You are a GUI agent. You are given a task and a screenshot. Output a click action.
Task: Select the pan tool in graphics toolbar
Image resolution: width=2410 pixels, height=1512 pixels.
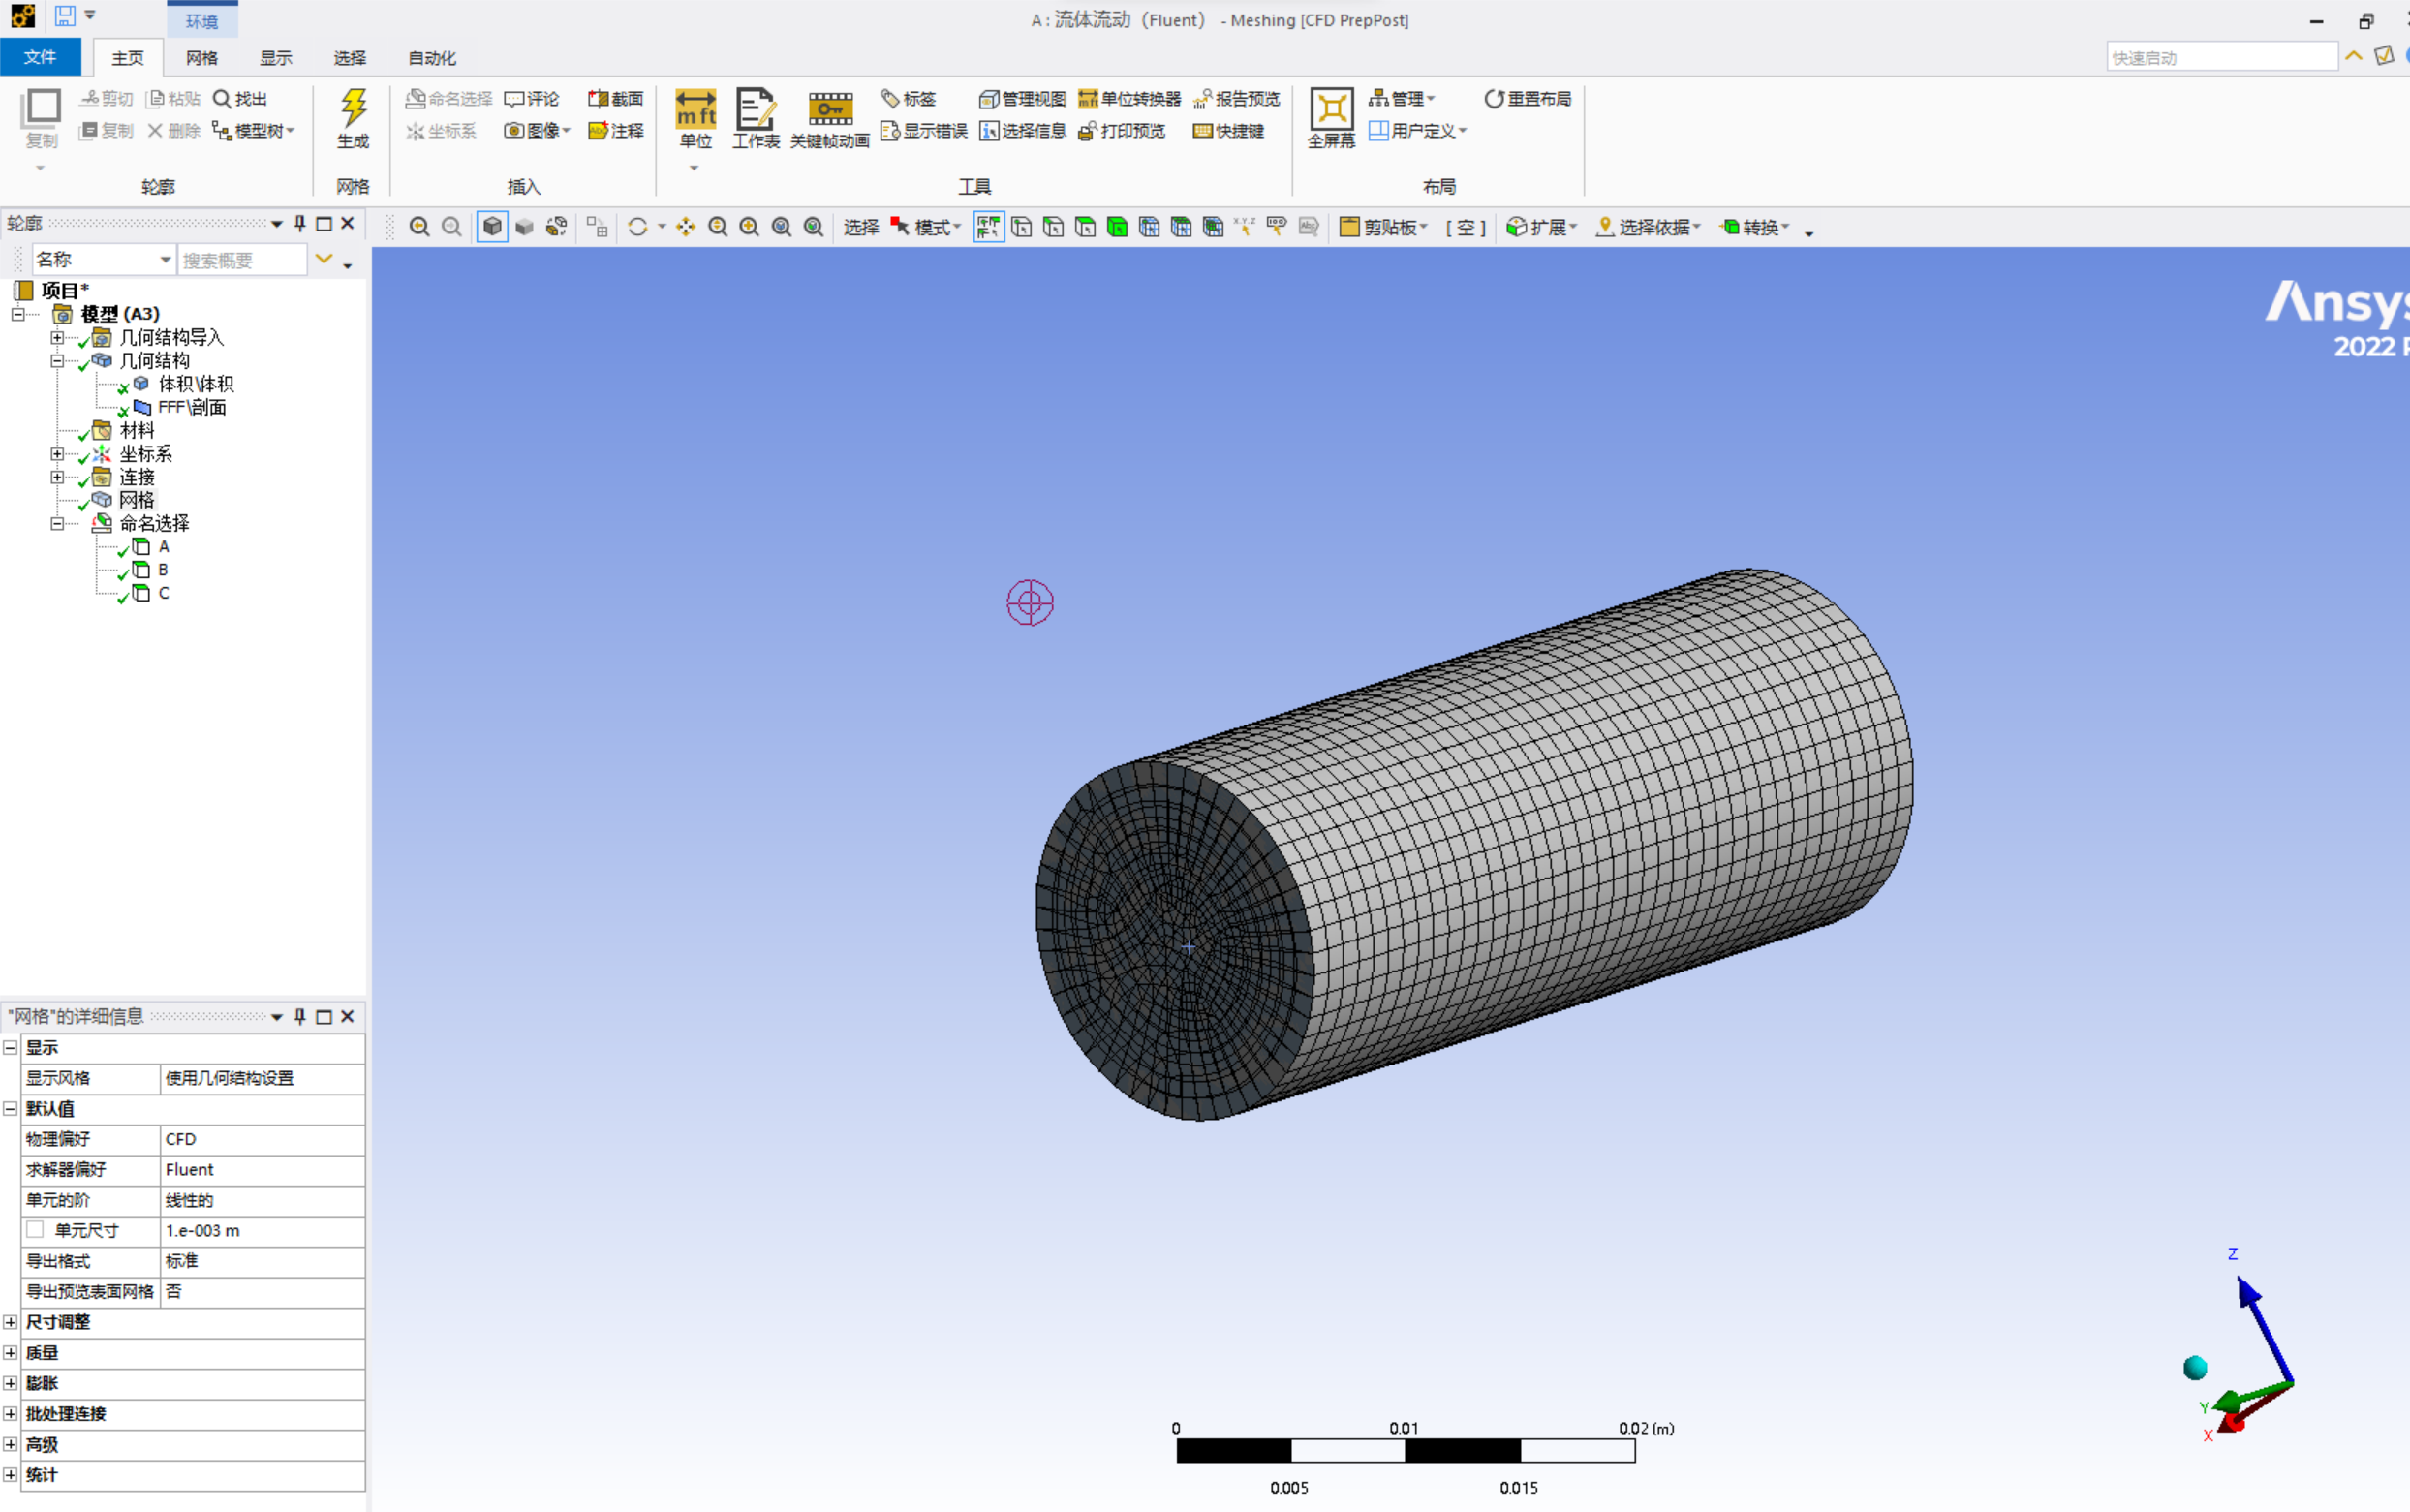pyautogui.click(x=685, y=228)
